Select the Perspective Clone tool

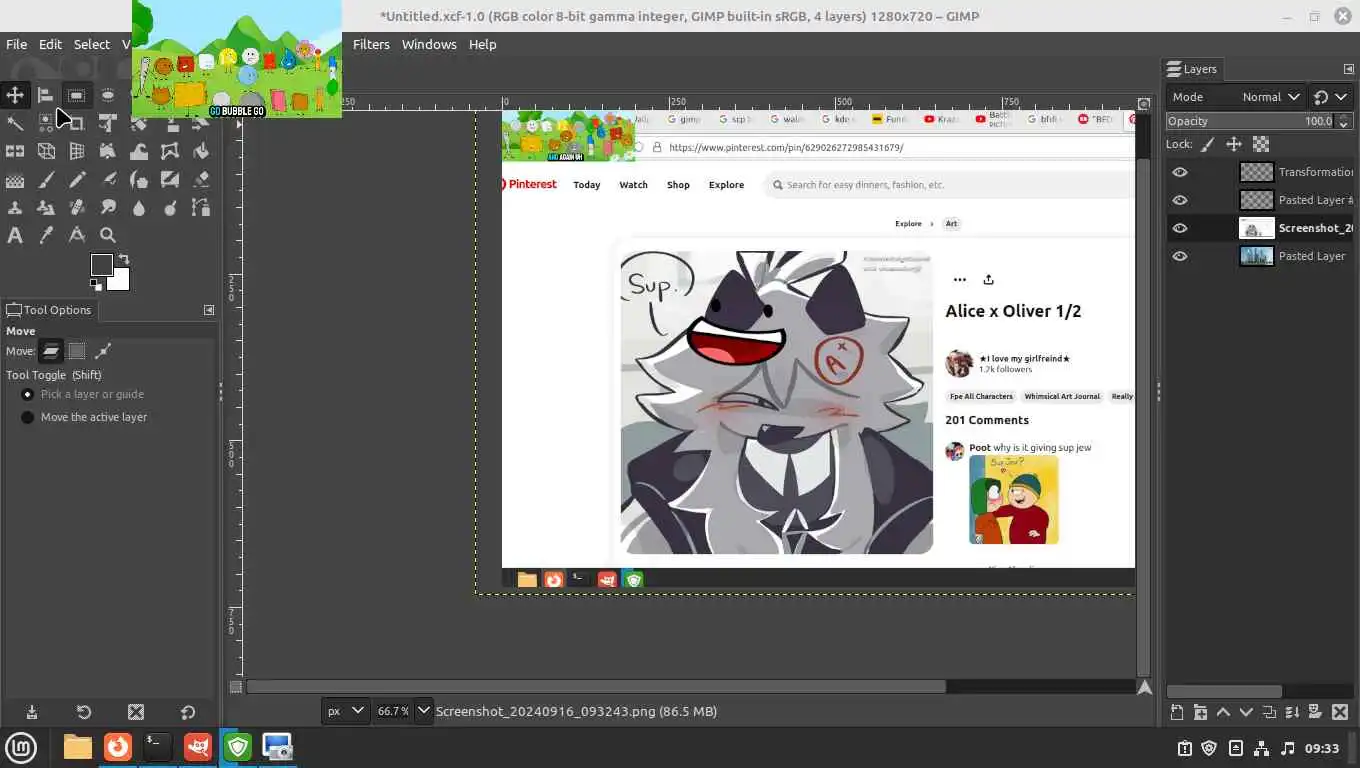46,208
